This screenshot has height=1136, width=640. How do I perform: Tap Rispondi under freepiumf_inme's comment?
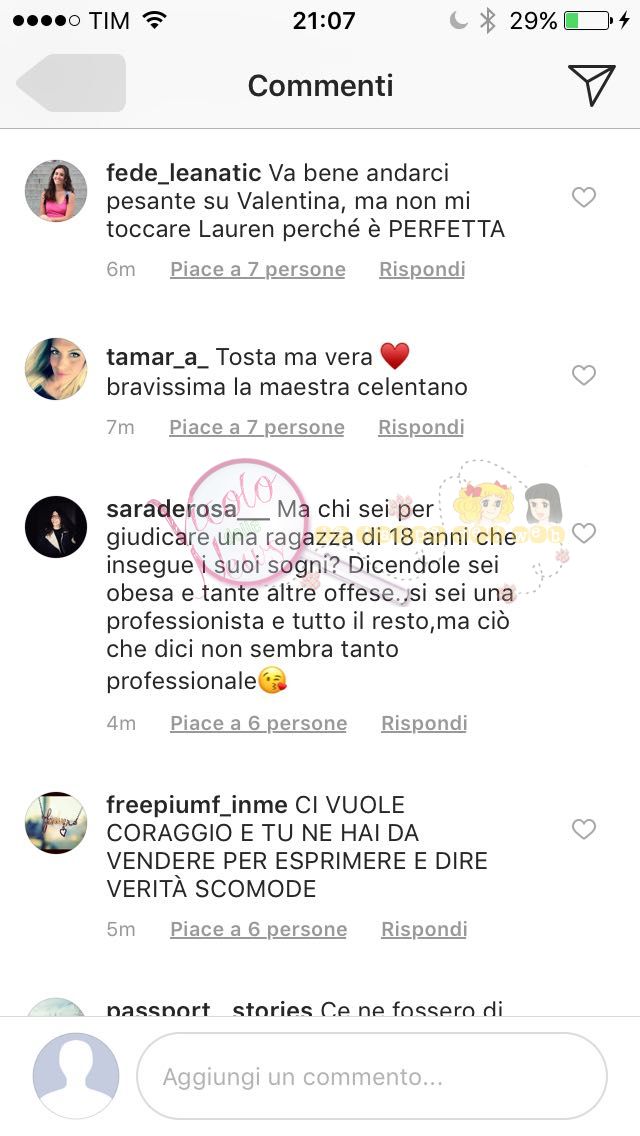(x=424, y=929)
